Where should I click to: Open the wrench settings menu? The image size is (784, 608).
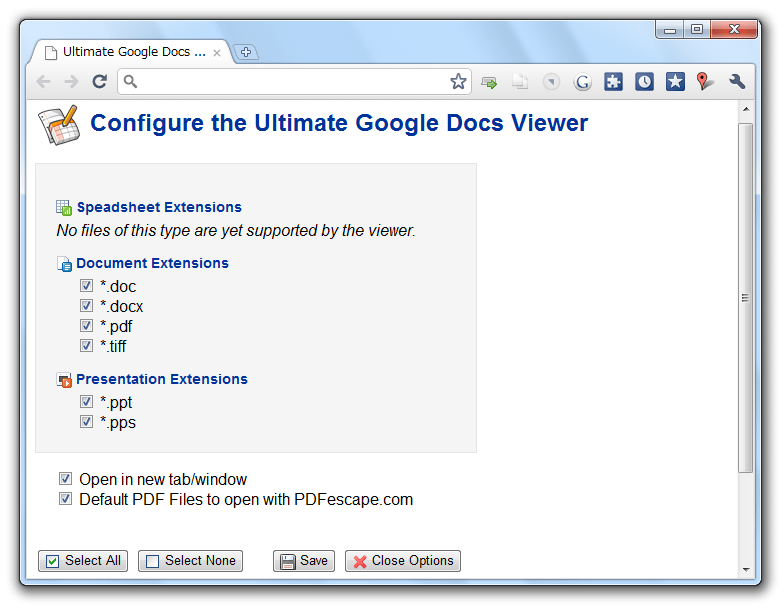[x=737, y=82]
